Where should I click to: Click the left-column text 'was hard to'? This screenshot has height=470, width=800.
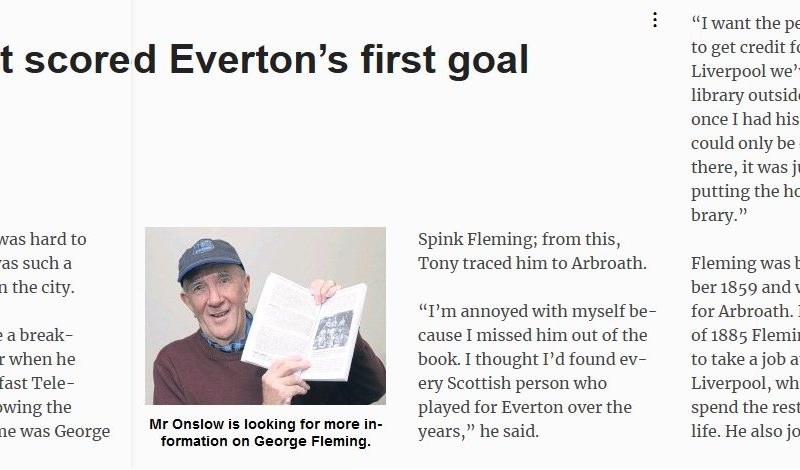[44, 240]
